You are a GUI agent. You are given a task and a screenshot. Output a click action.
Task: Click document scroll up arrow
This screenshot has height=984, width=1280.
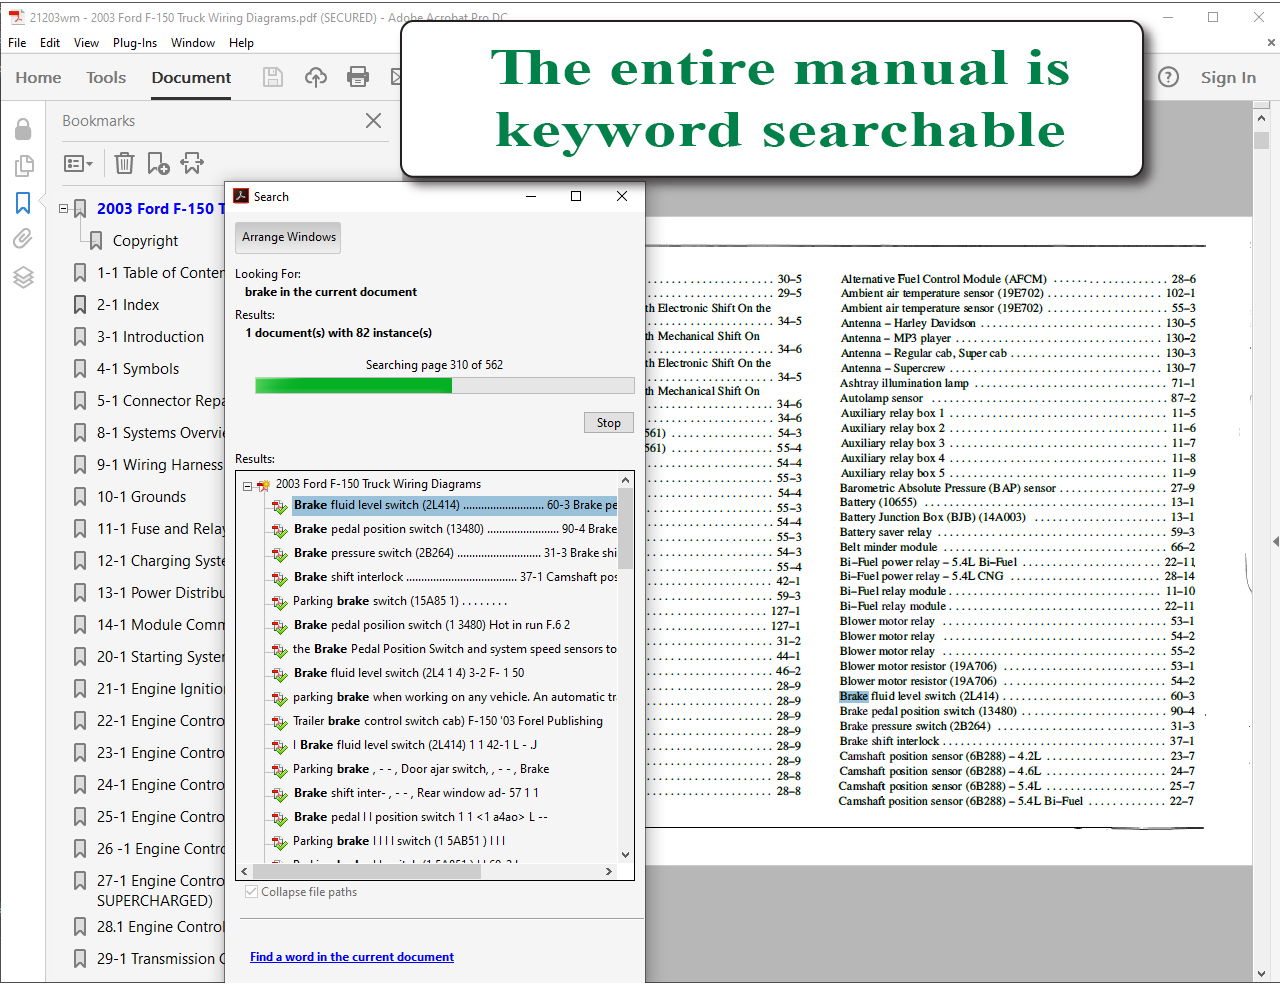(1262, 118)
